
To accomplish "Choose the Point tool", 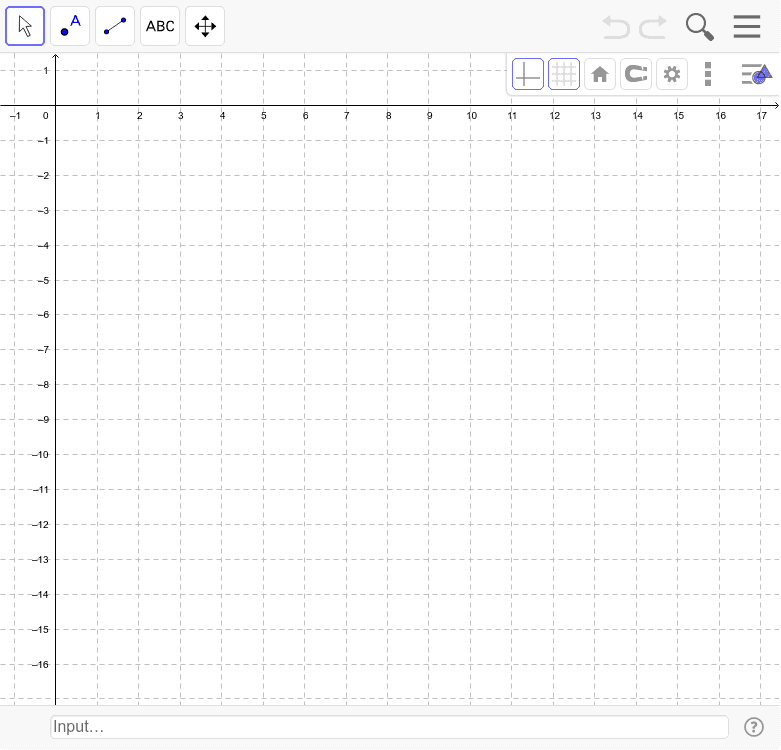I will coord(70,26).
